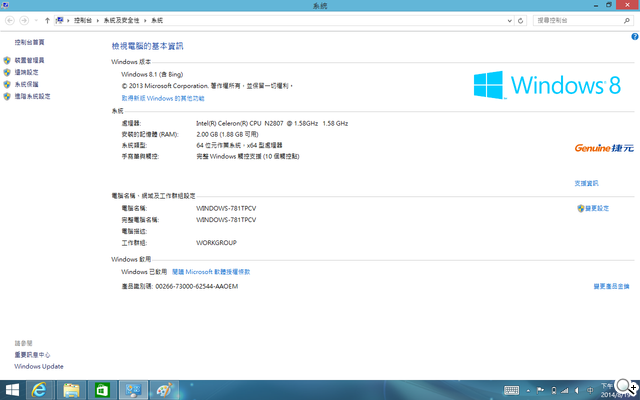This screenshot has width=640, height=400.
Task: Open the touch keyboard tray icon
Action: click(x=511, y=390)
